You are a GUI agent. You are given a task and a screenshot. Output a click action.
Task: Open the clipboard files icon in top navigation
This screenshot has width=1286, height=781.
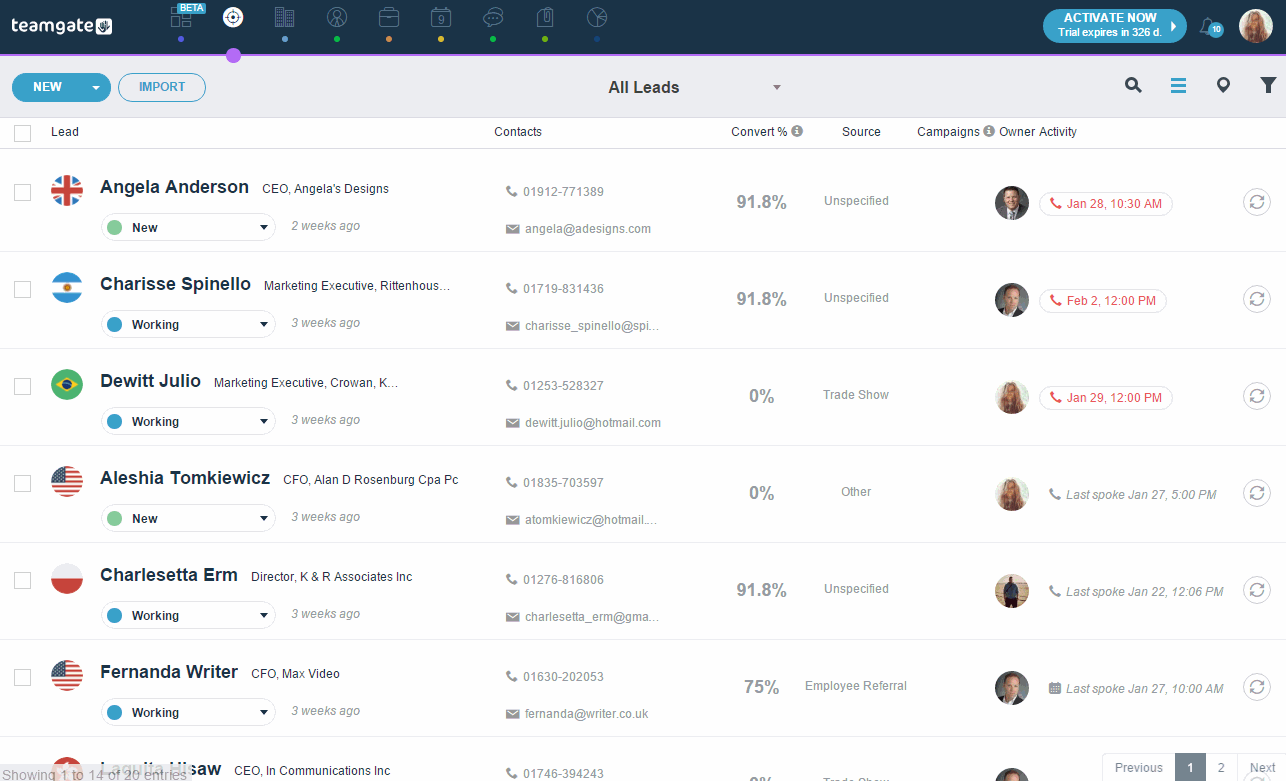(545, 18)
